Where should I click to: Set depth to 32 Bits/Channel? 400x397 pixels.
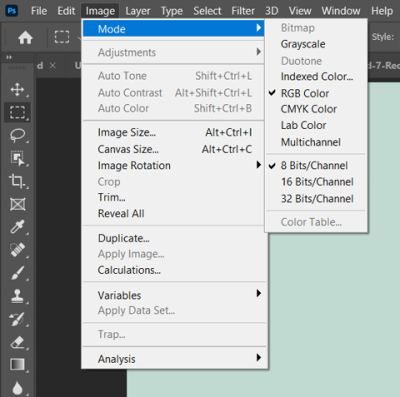[316, 199]
